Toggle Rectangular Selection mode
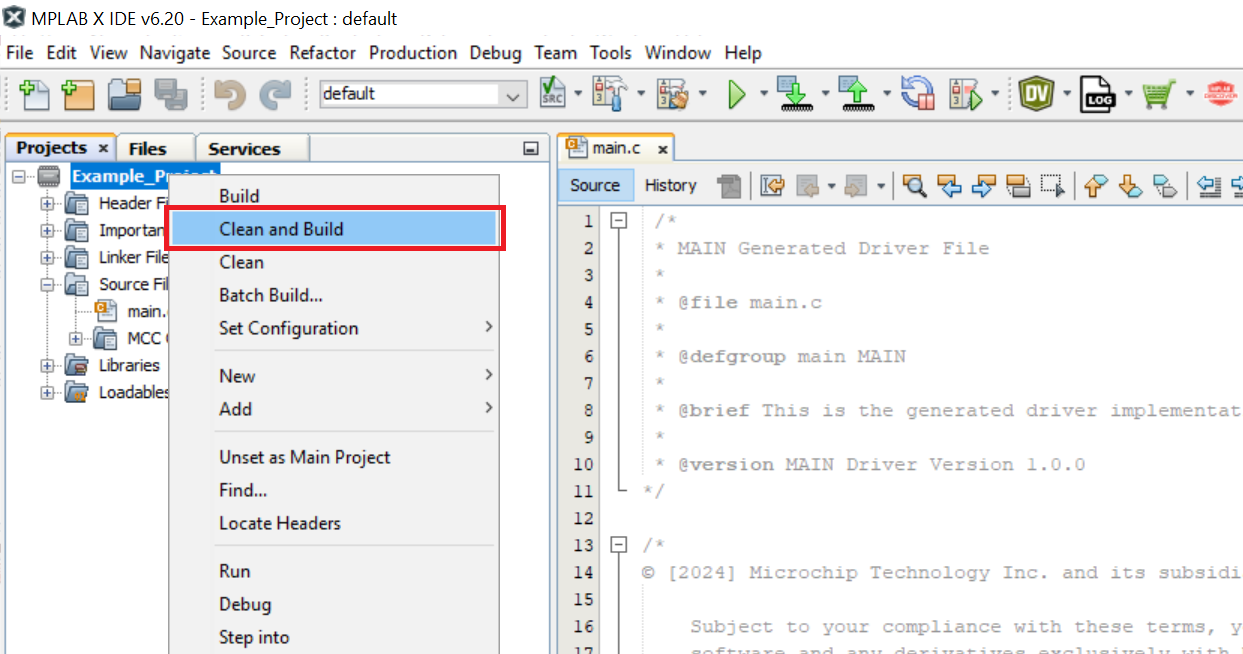The image size is (1243, 654). [1052, 185]
